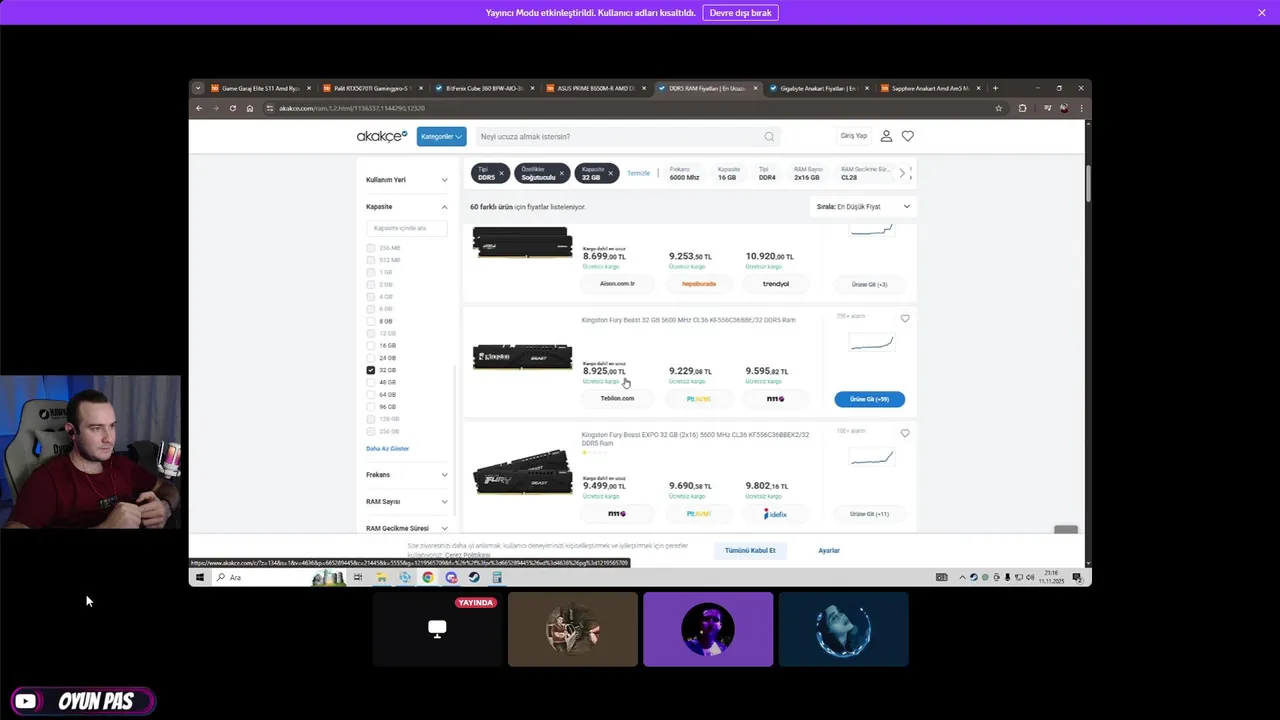Open the browser home page

[x=250, y=108]
